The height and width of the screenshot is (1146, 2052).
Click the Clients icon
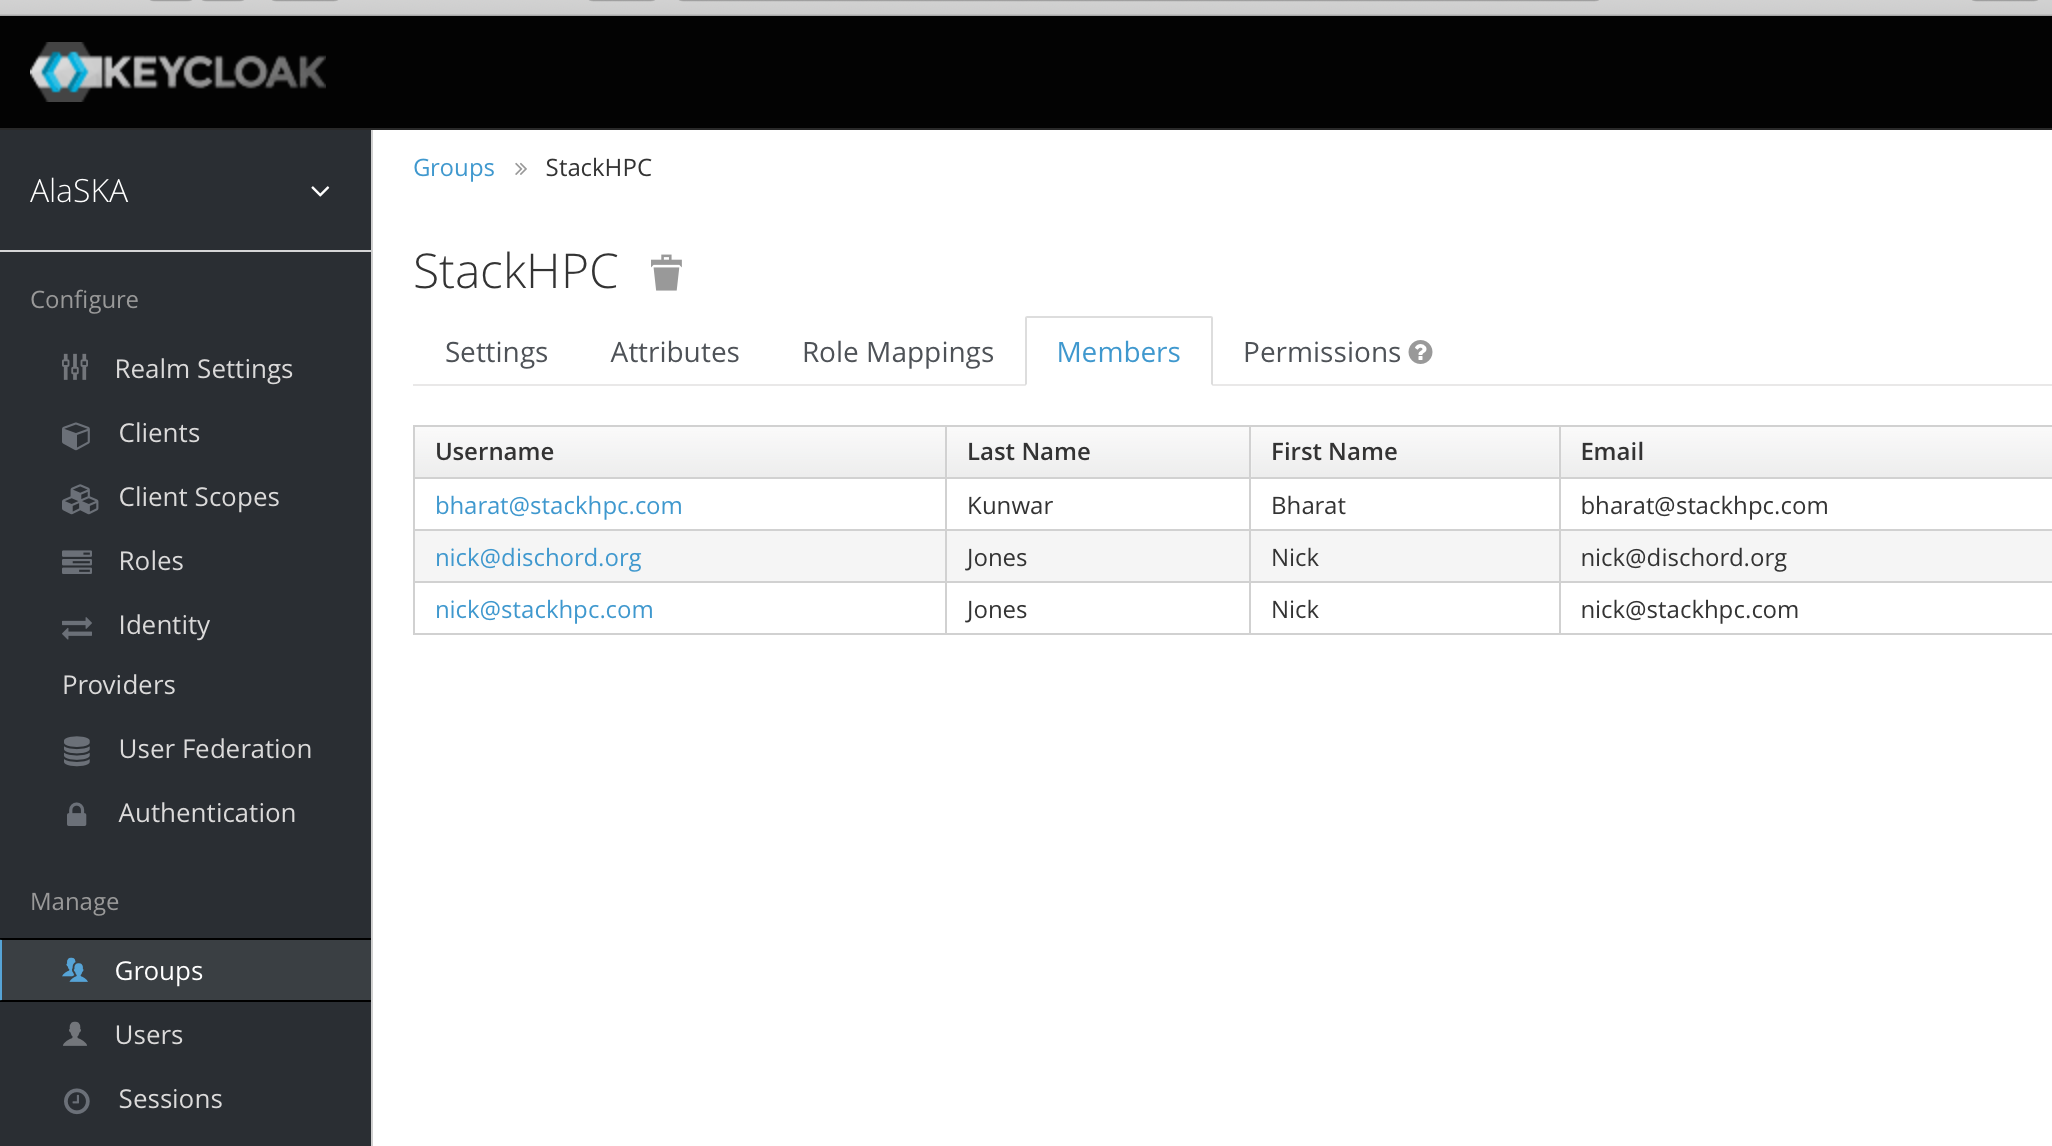[x=78, y=431]
